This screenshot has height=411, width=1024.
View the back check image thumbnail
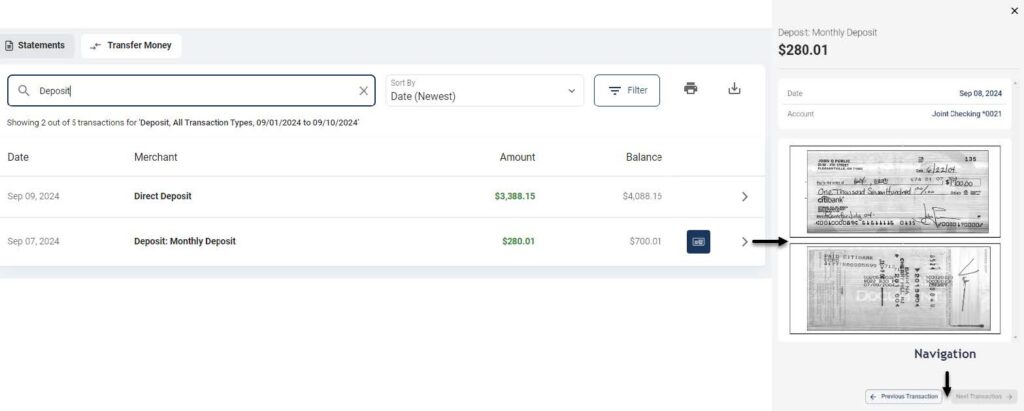895,289
